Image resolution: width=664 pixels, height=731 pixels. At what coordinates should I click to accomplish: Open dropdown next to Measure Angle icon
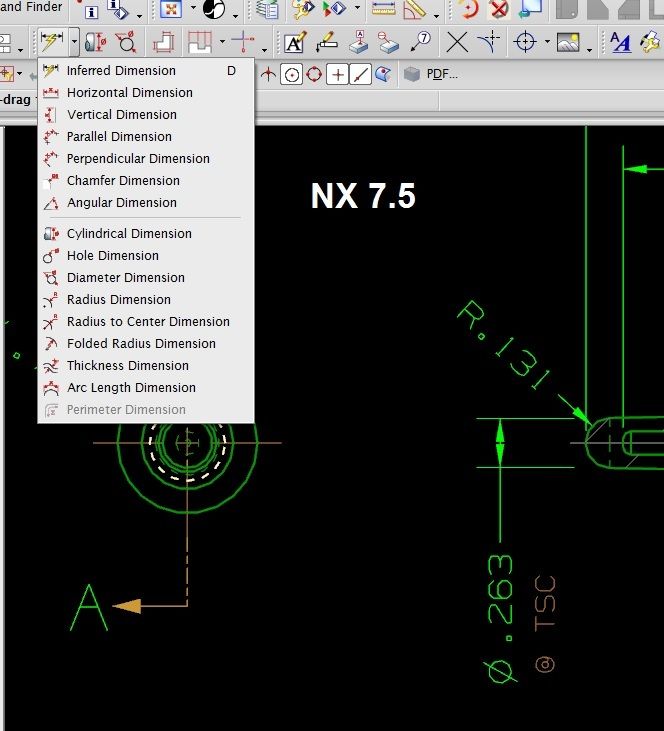(436, 16)
